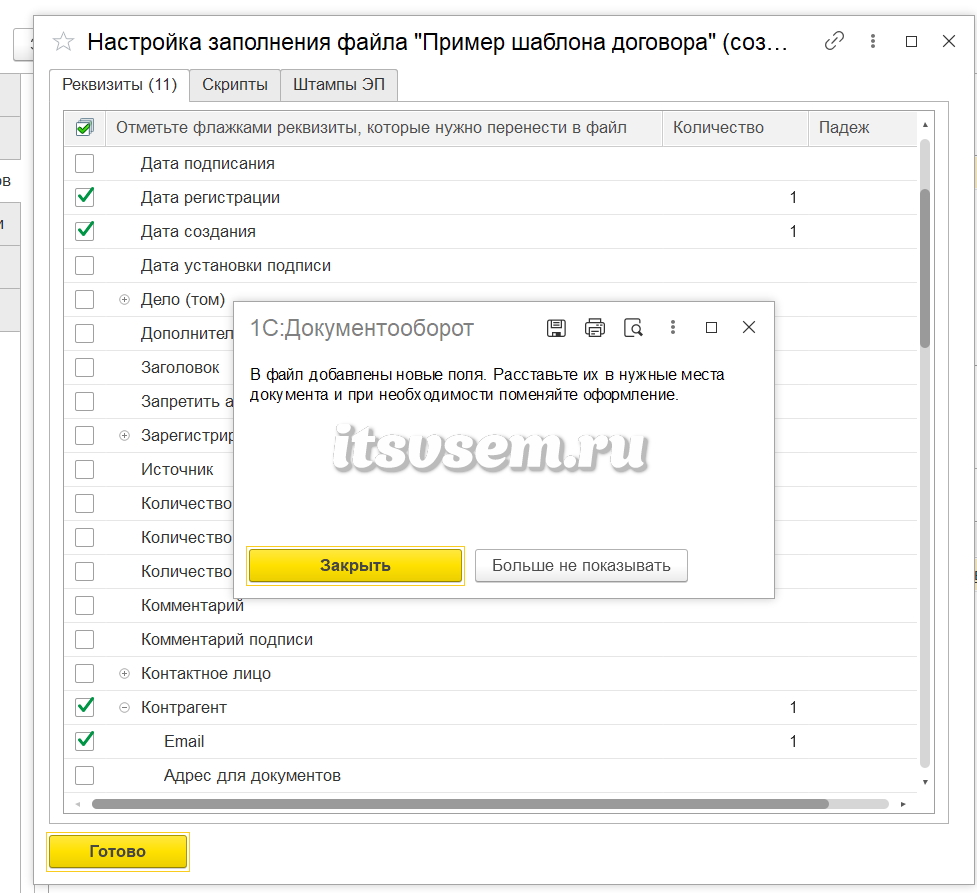Screen dimensions: 977x893
Task: Click scroll right arrow of list
Action: click(x=903, y=804)
